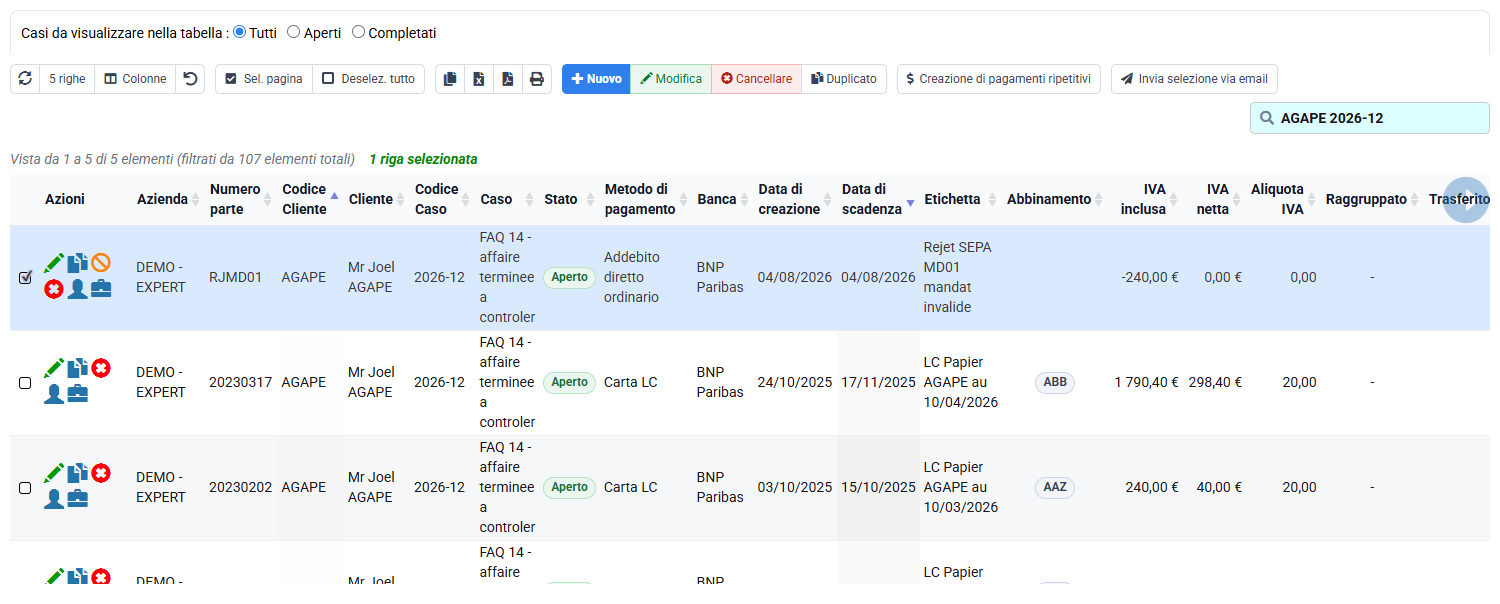Click the ABB matching badge
The image size is (1500, 604).
[x=1055, y=382]
